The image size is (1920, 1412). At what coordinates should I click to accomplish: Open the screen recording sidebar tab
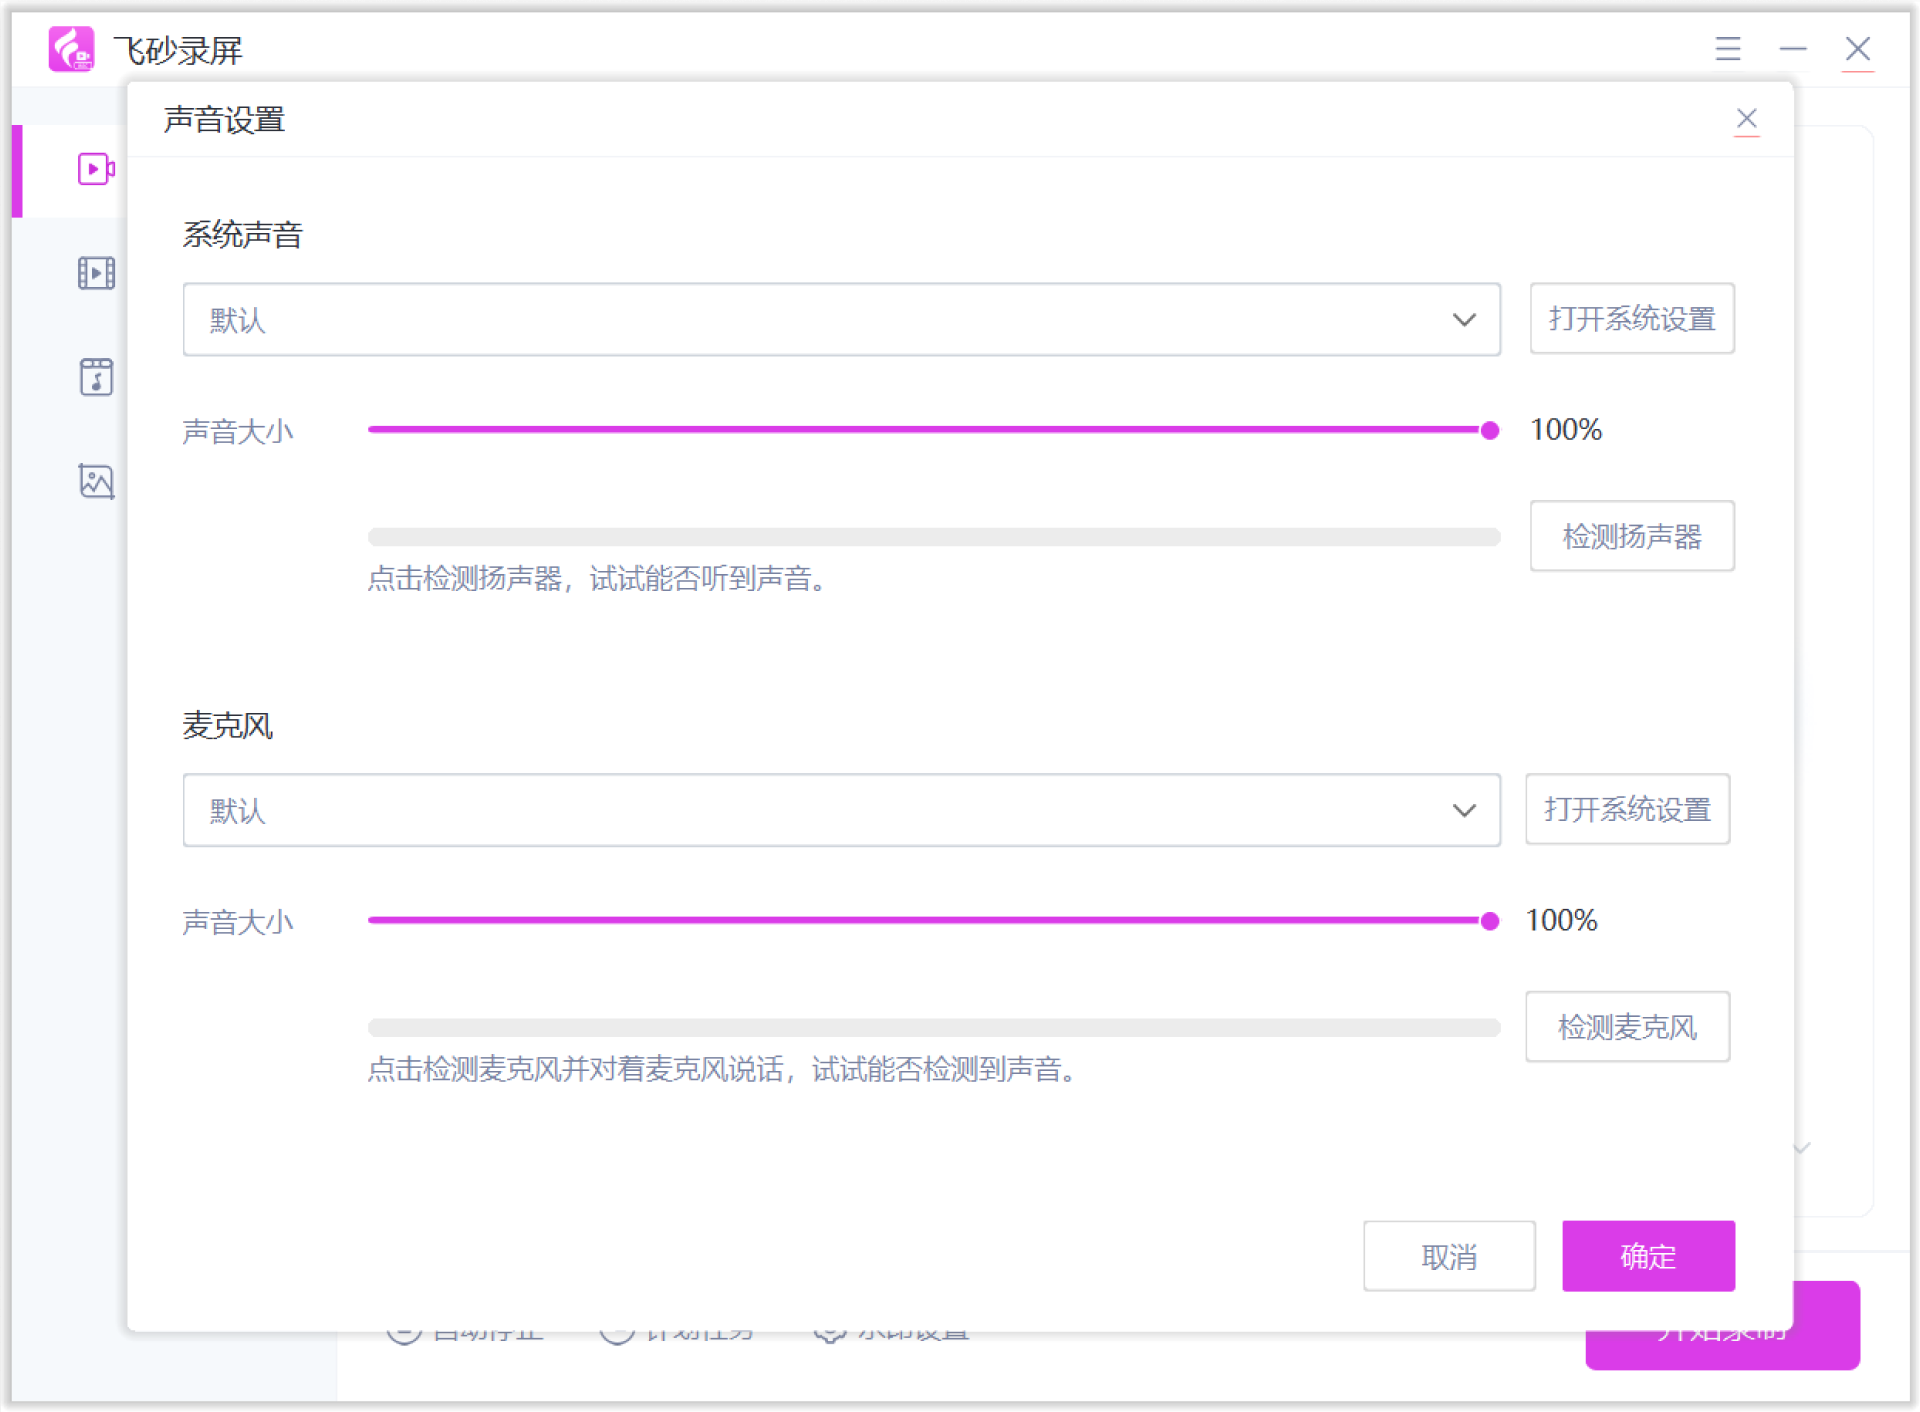tap(96, 169)
